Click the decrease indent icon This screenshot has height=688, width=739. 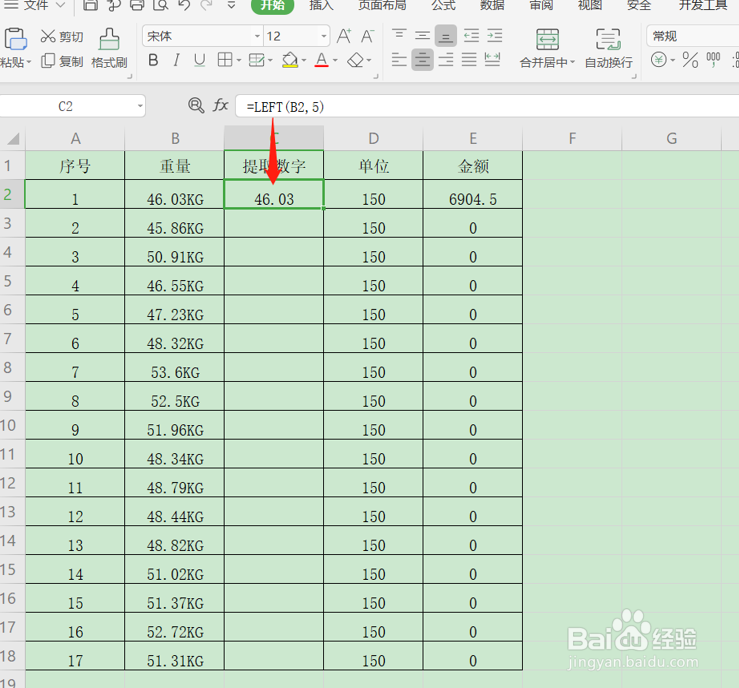point(471,36)
